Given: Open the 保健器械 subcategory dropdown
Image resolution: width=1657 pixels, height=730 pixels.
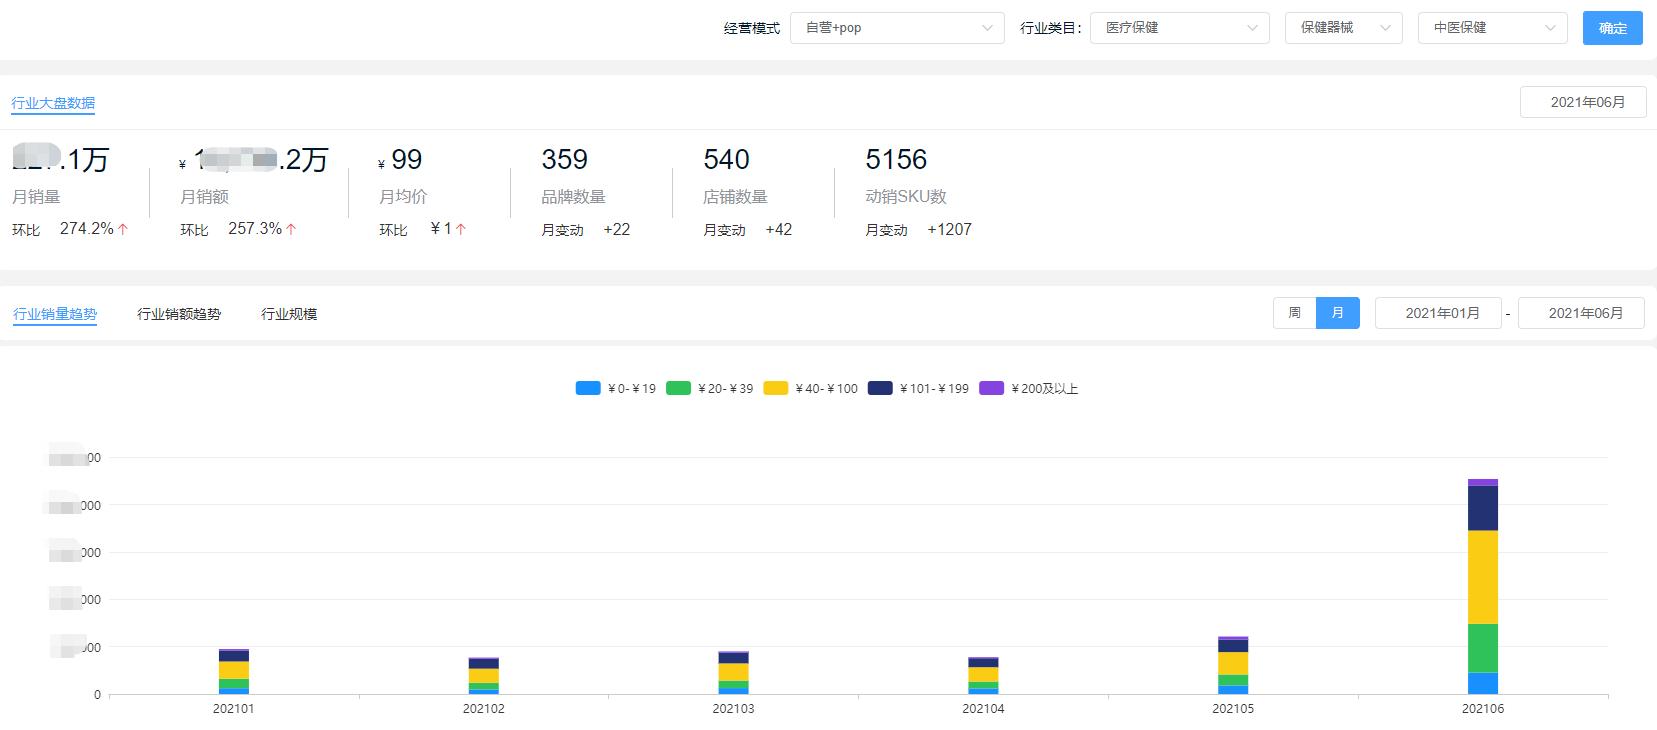Looking at the screenshot, I should 1344,28.
